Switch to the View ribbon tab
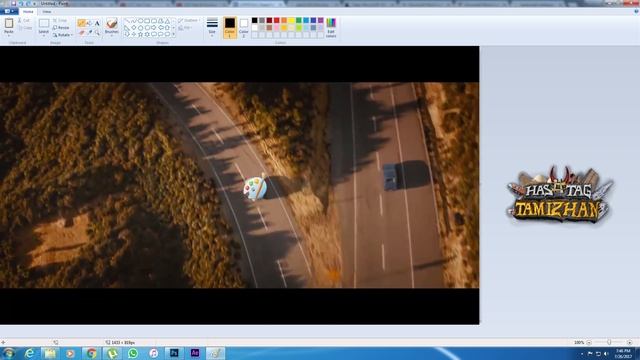Screen dimensions: 640x360 click(x=47, y=11)
